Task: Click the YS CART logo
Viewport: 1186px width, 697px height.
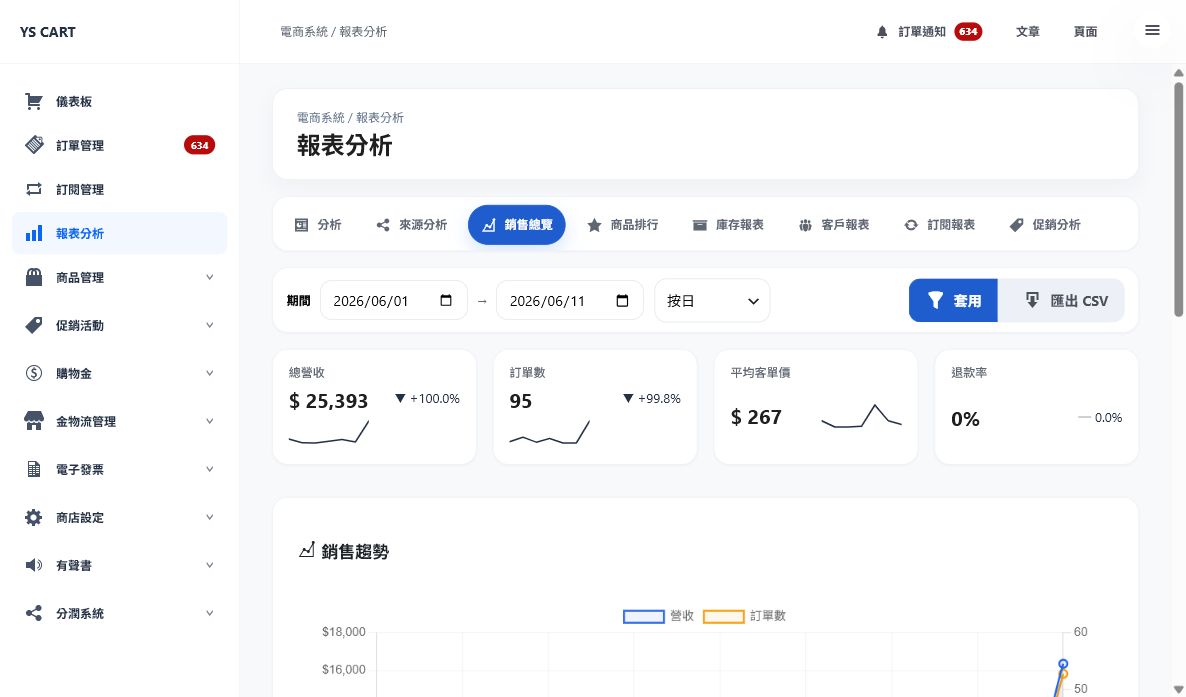Action: pos(48,32)
